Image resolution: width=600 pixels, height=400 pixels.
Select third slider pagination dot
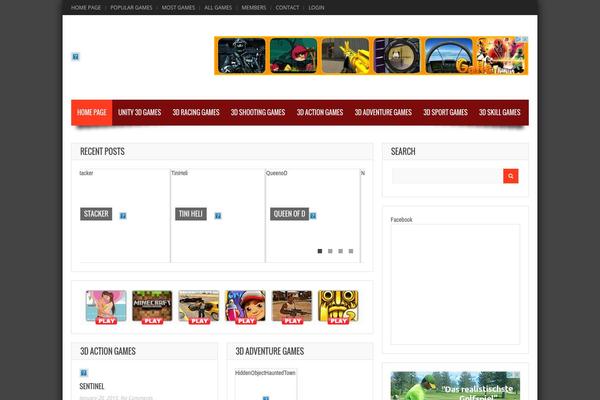[x=341, y=251]
